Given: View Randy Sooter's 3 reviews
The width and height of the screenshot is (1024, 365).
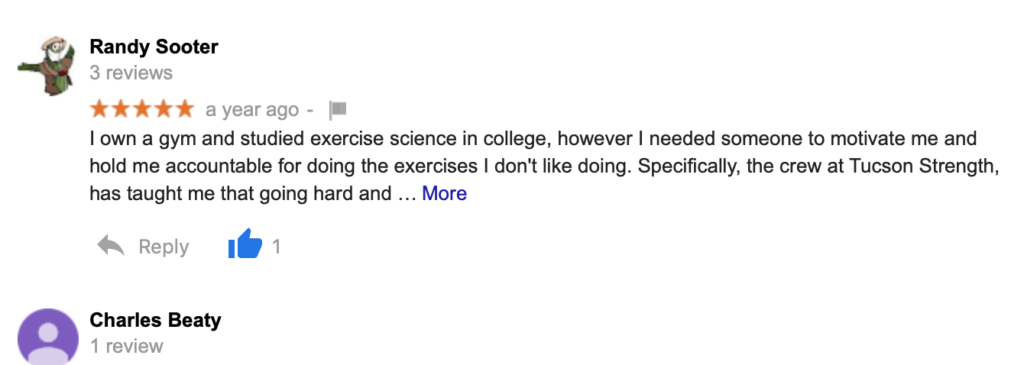Looking at the screenshot, I should coord(131,72).
